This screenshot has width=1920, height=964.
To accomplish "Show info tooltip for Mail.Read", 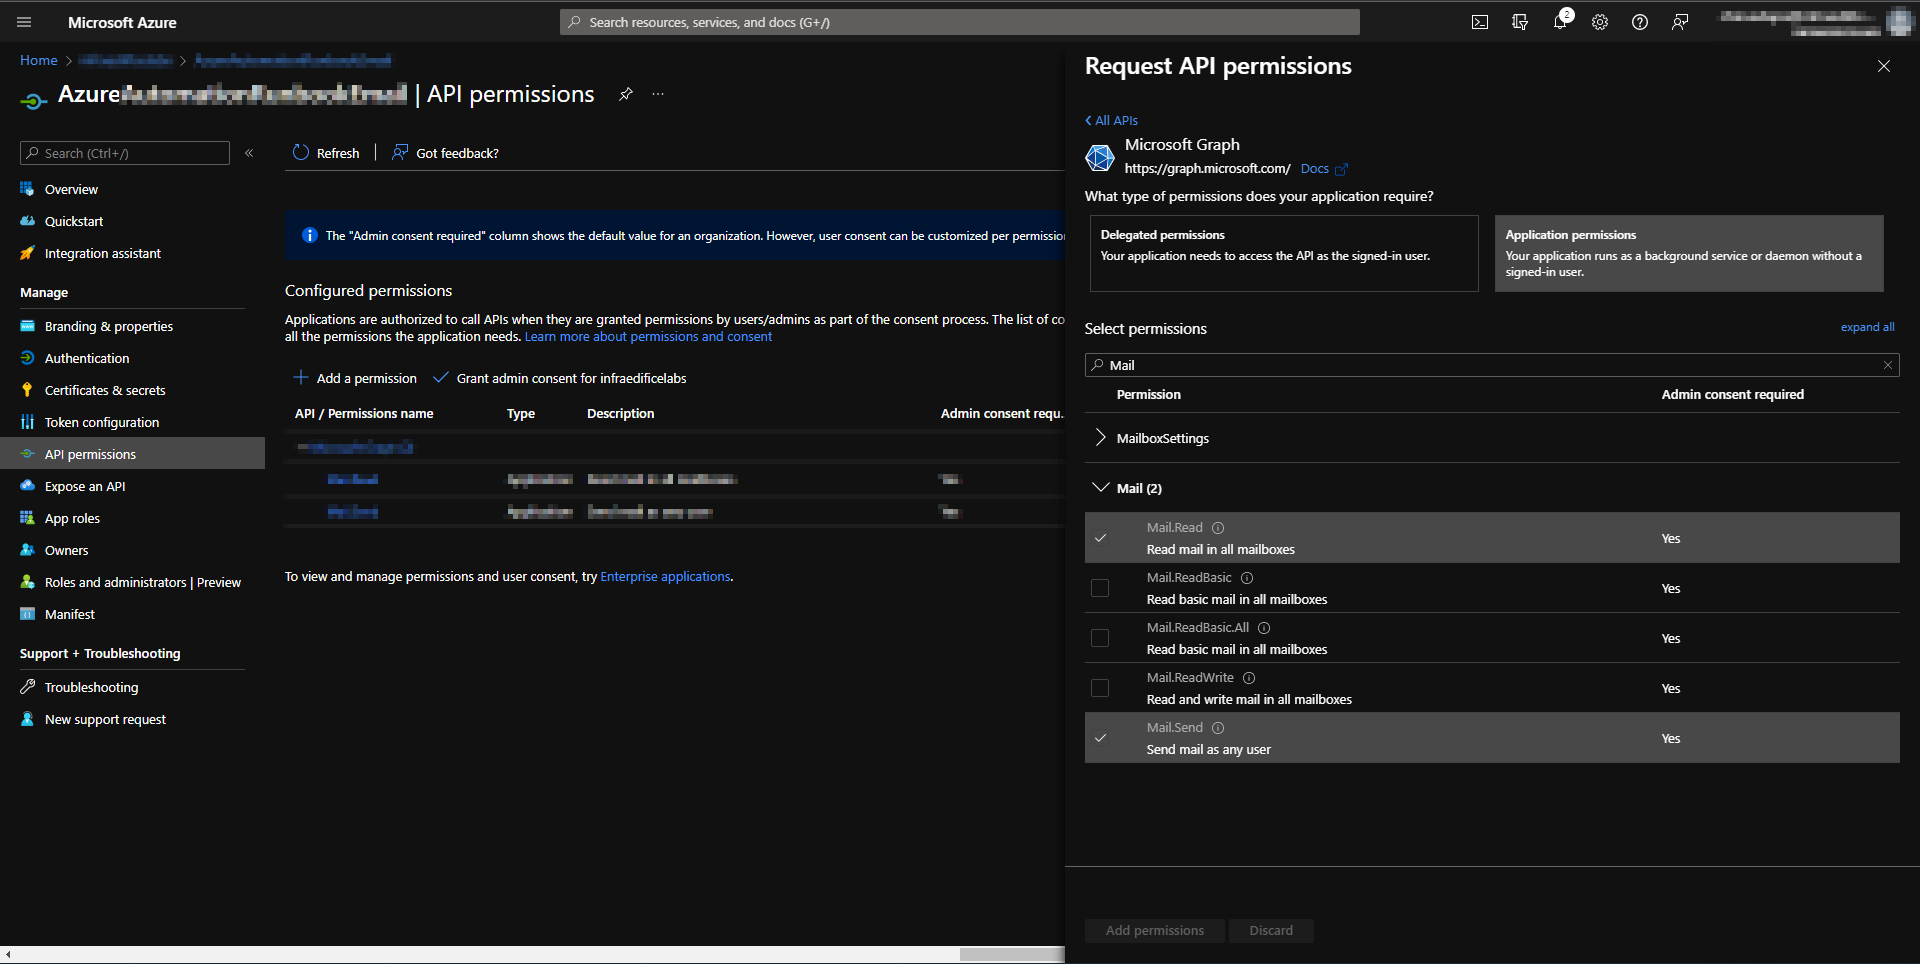I will pyautogui.click(x=1218, y=528).
